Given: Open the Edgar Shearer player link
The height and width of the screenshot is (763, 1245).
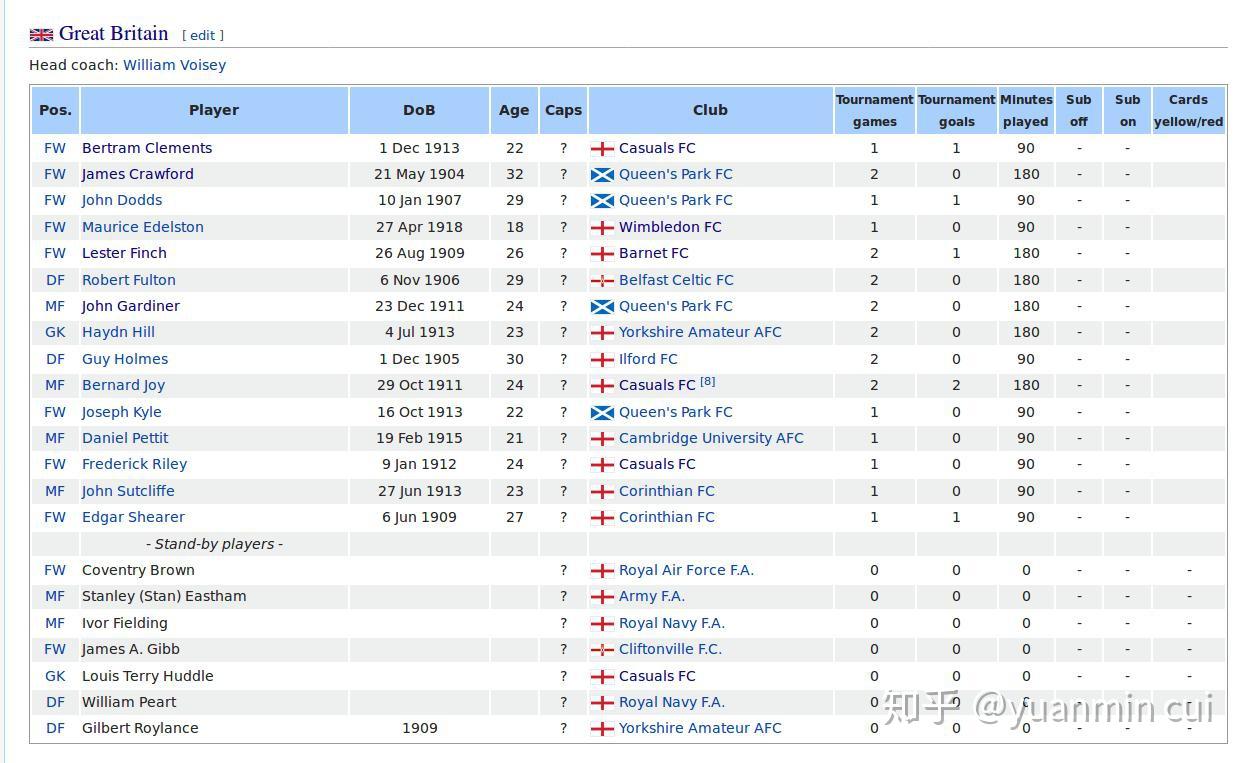Looking at the screenshot, I should pyautogui.click(x=133, y=517).
